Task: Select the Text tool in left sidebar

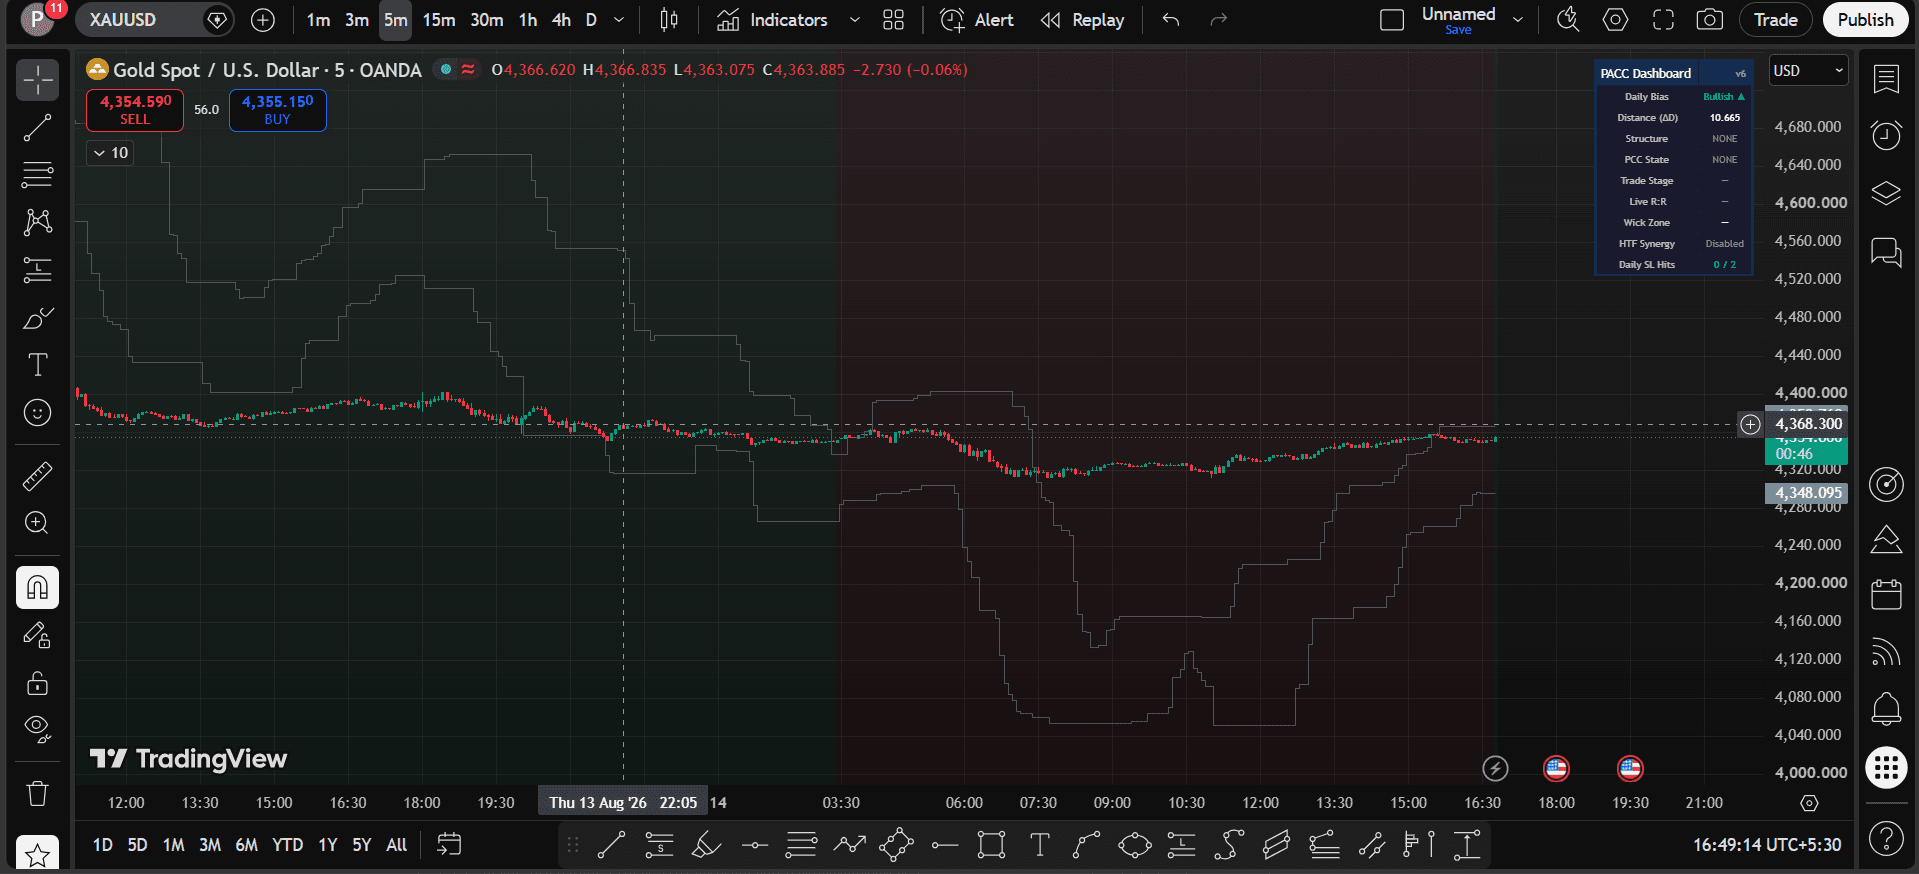Action: coord(38,365)
